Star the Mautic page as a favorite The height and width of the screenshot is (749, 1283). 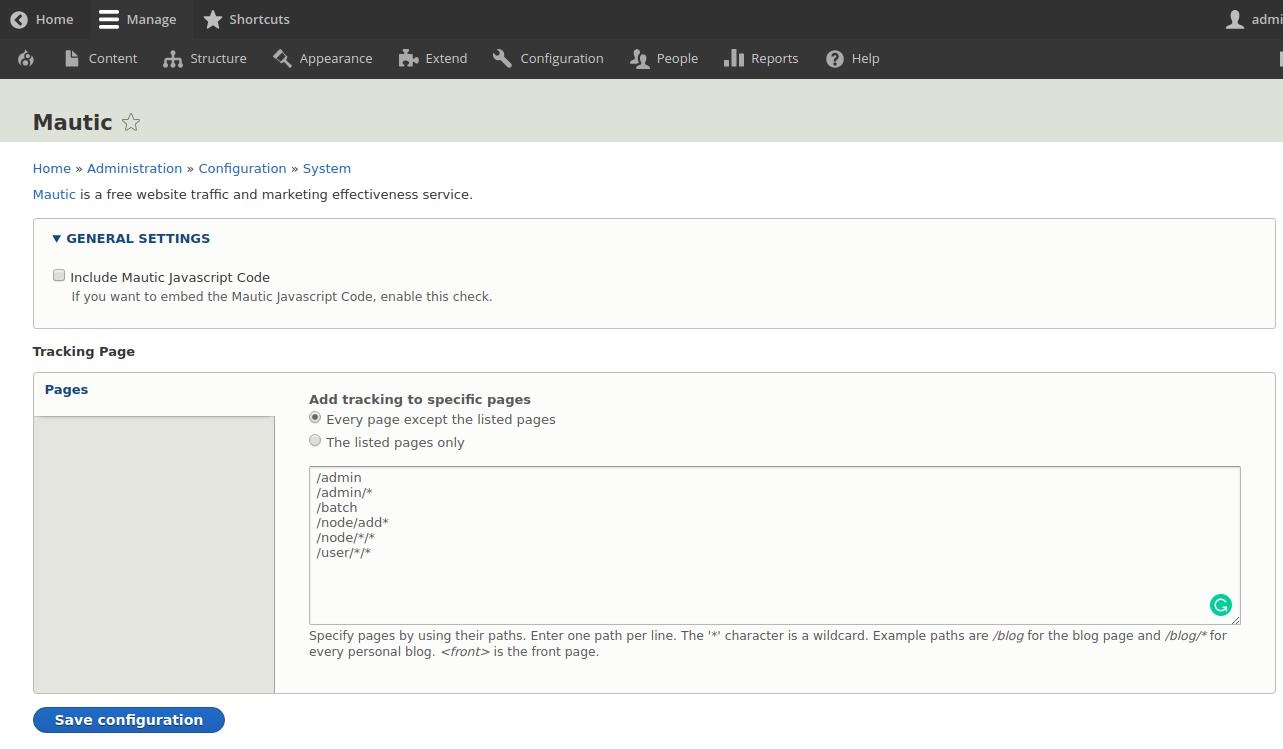pyautogui.click(x=131, y=122)
